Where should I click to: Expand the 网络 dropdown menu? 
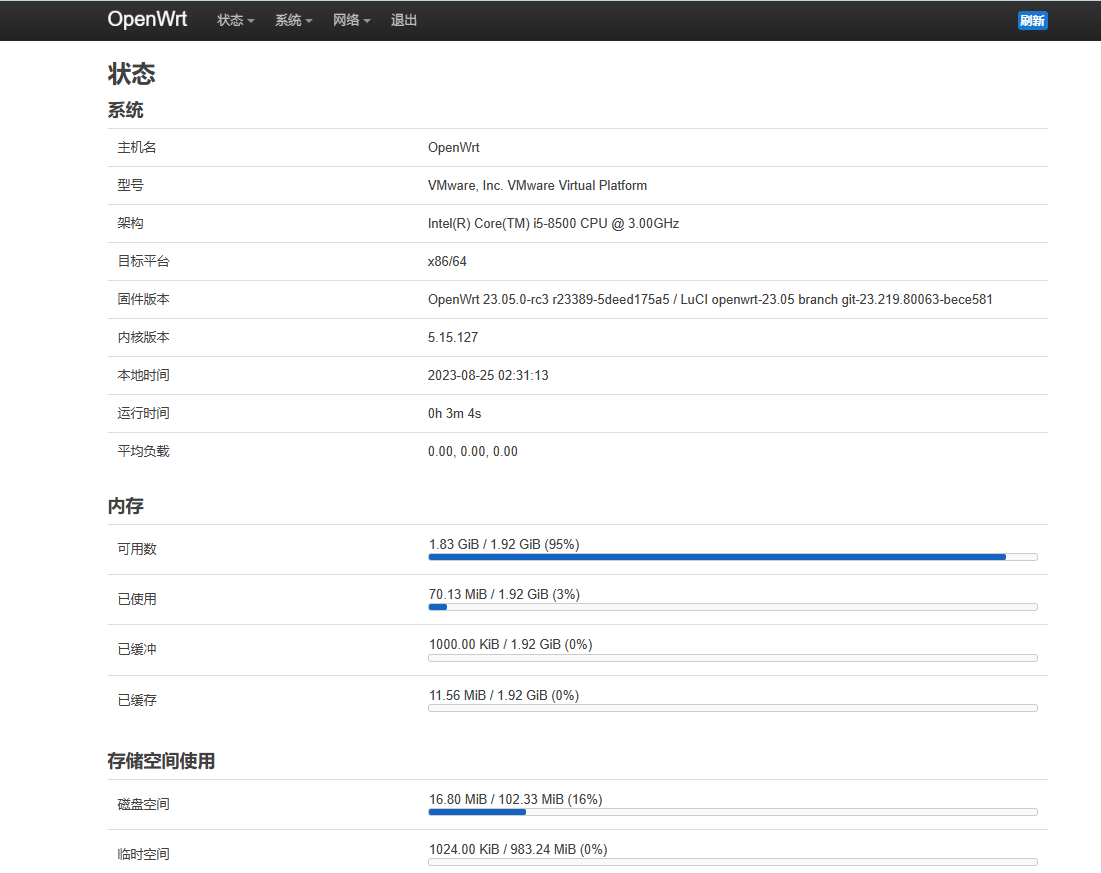pos(352,20)
